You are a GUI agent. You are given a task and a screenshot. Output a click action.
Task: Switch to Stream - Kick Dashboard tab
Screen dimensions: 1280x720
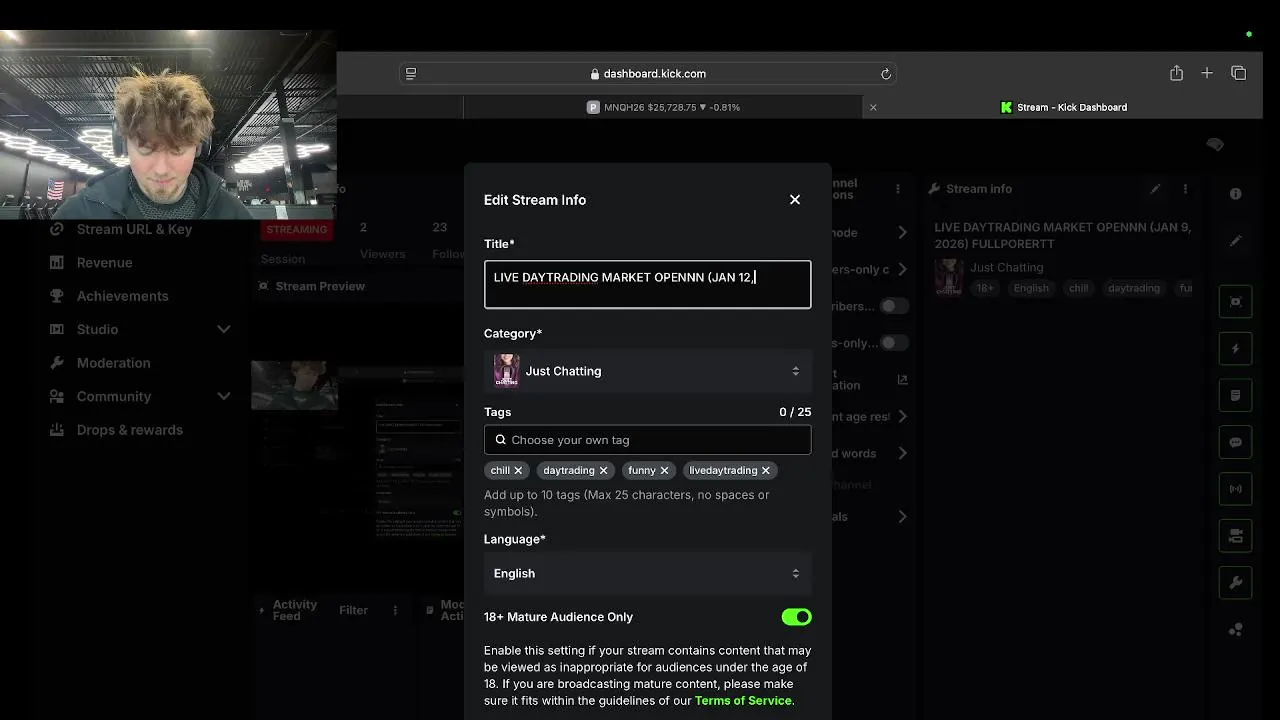[x=1063, y=107]
